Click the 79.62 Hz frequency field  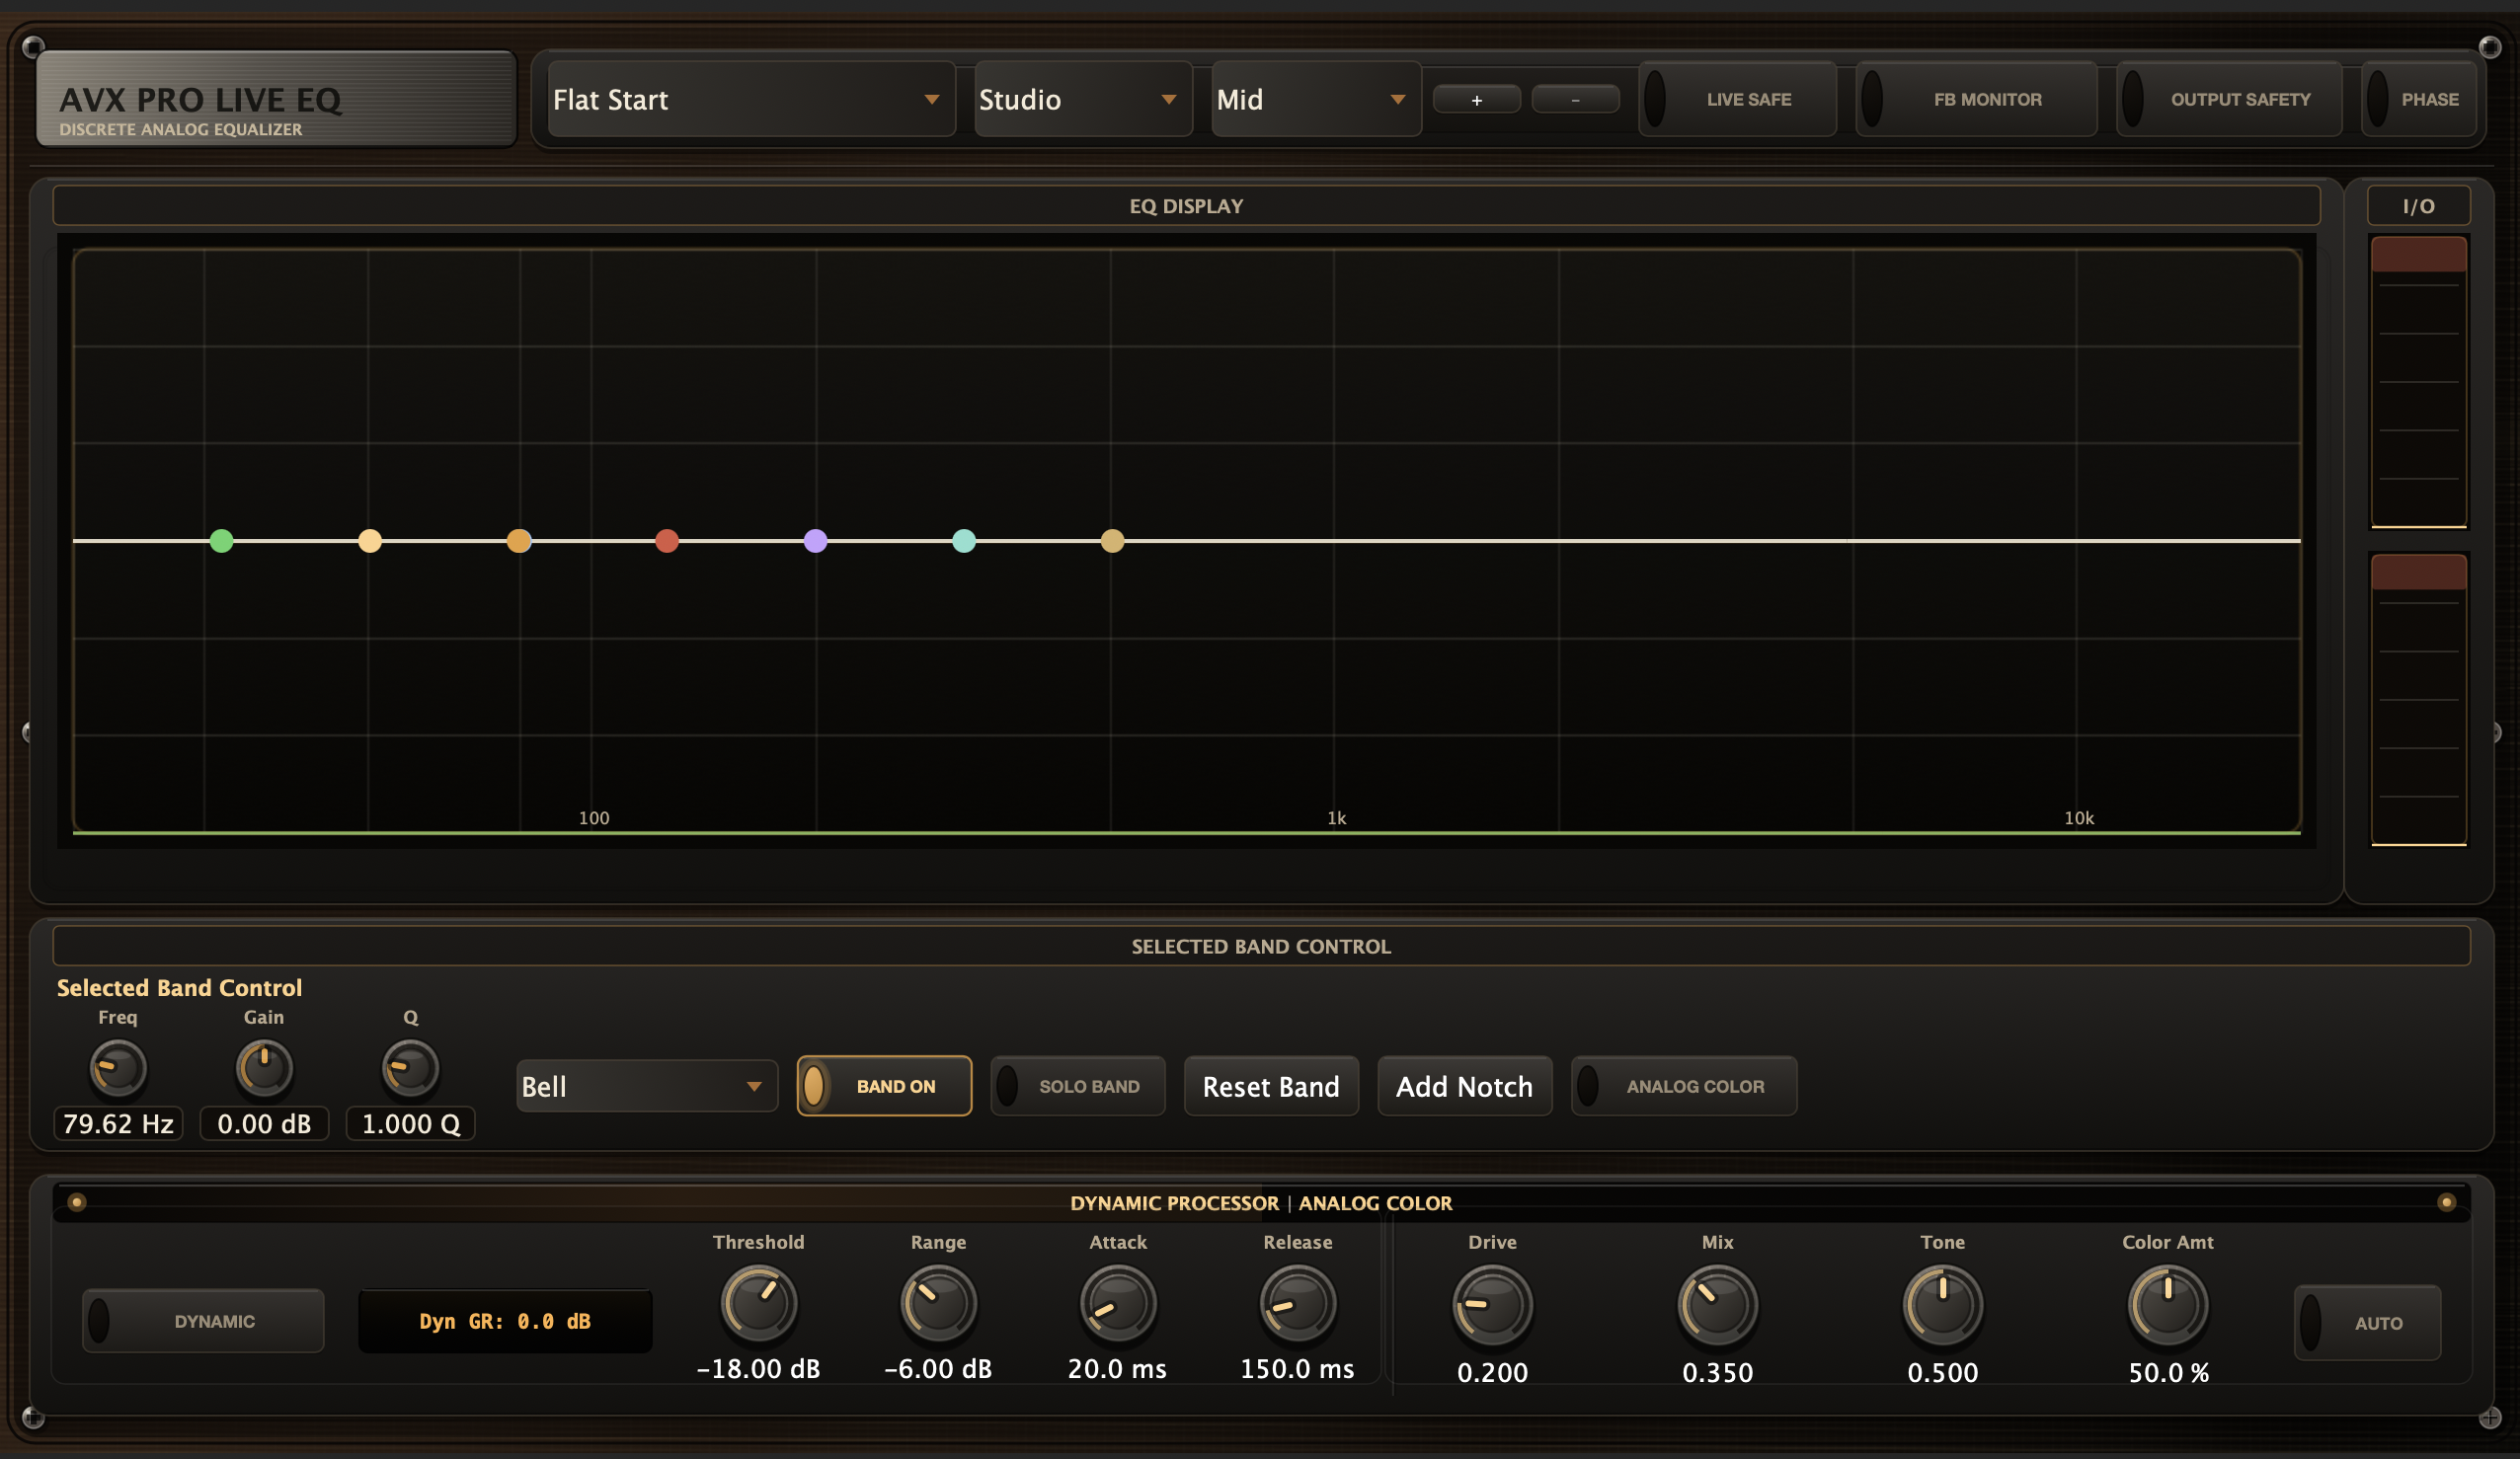coord(118,1124)
